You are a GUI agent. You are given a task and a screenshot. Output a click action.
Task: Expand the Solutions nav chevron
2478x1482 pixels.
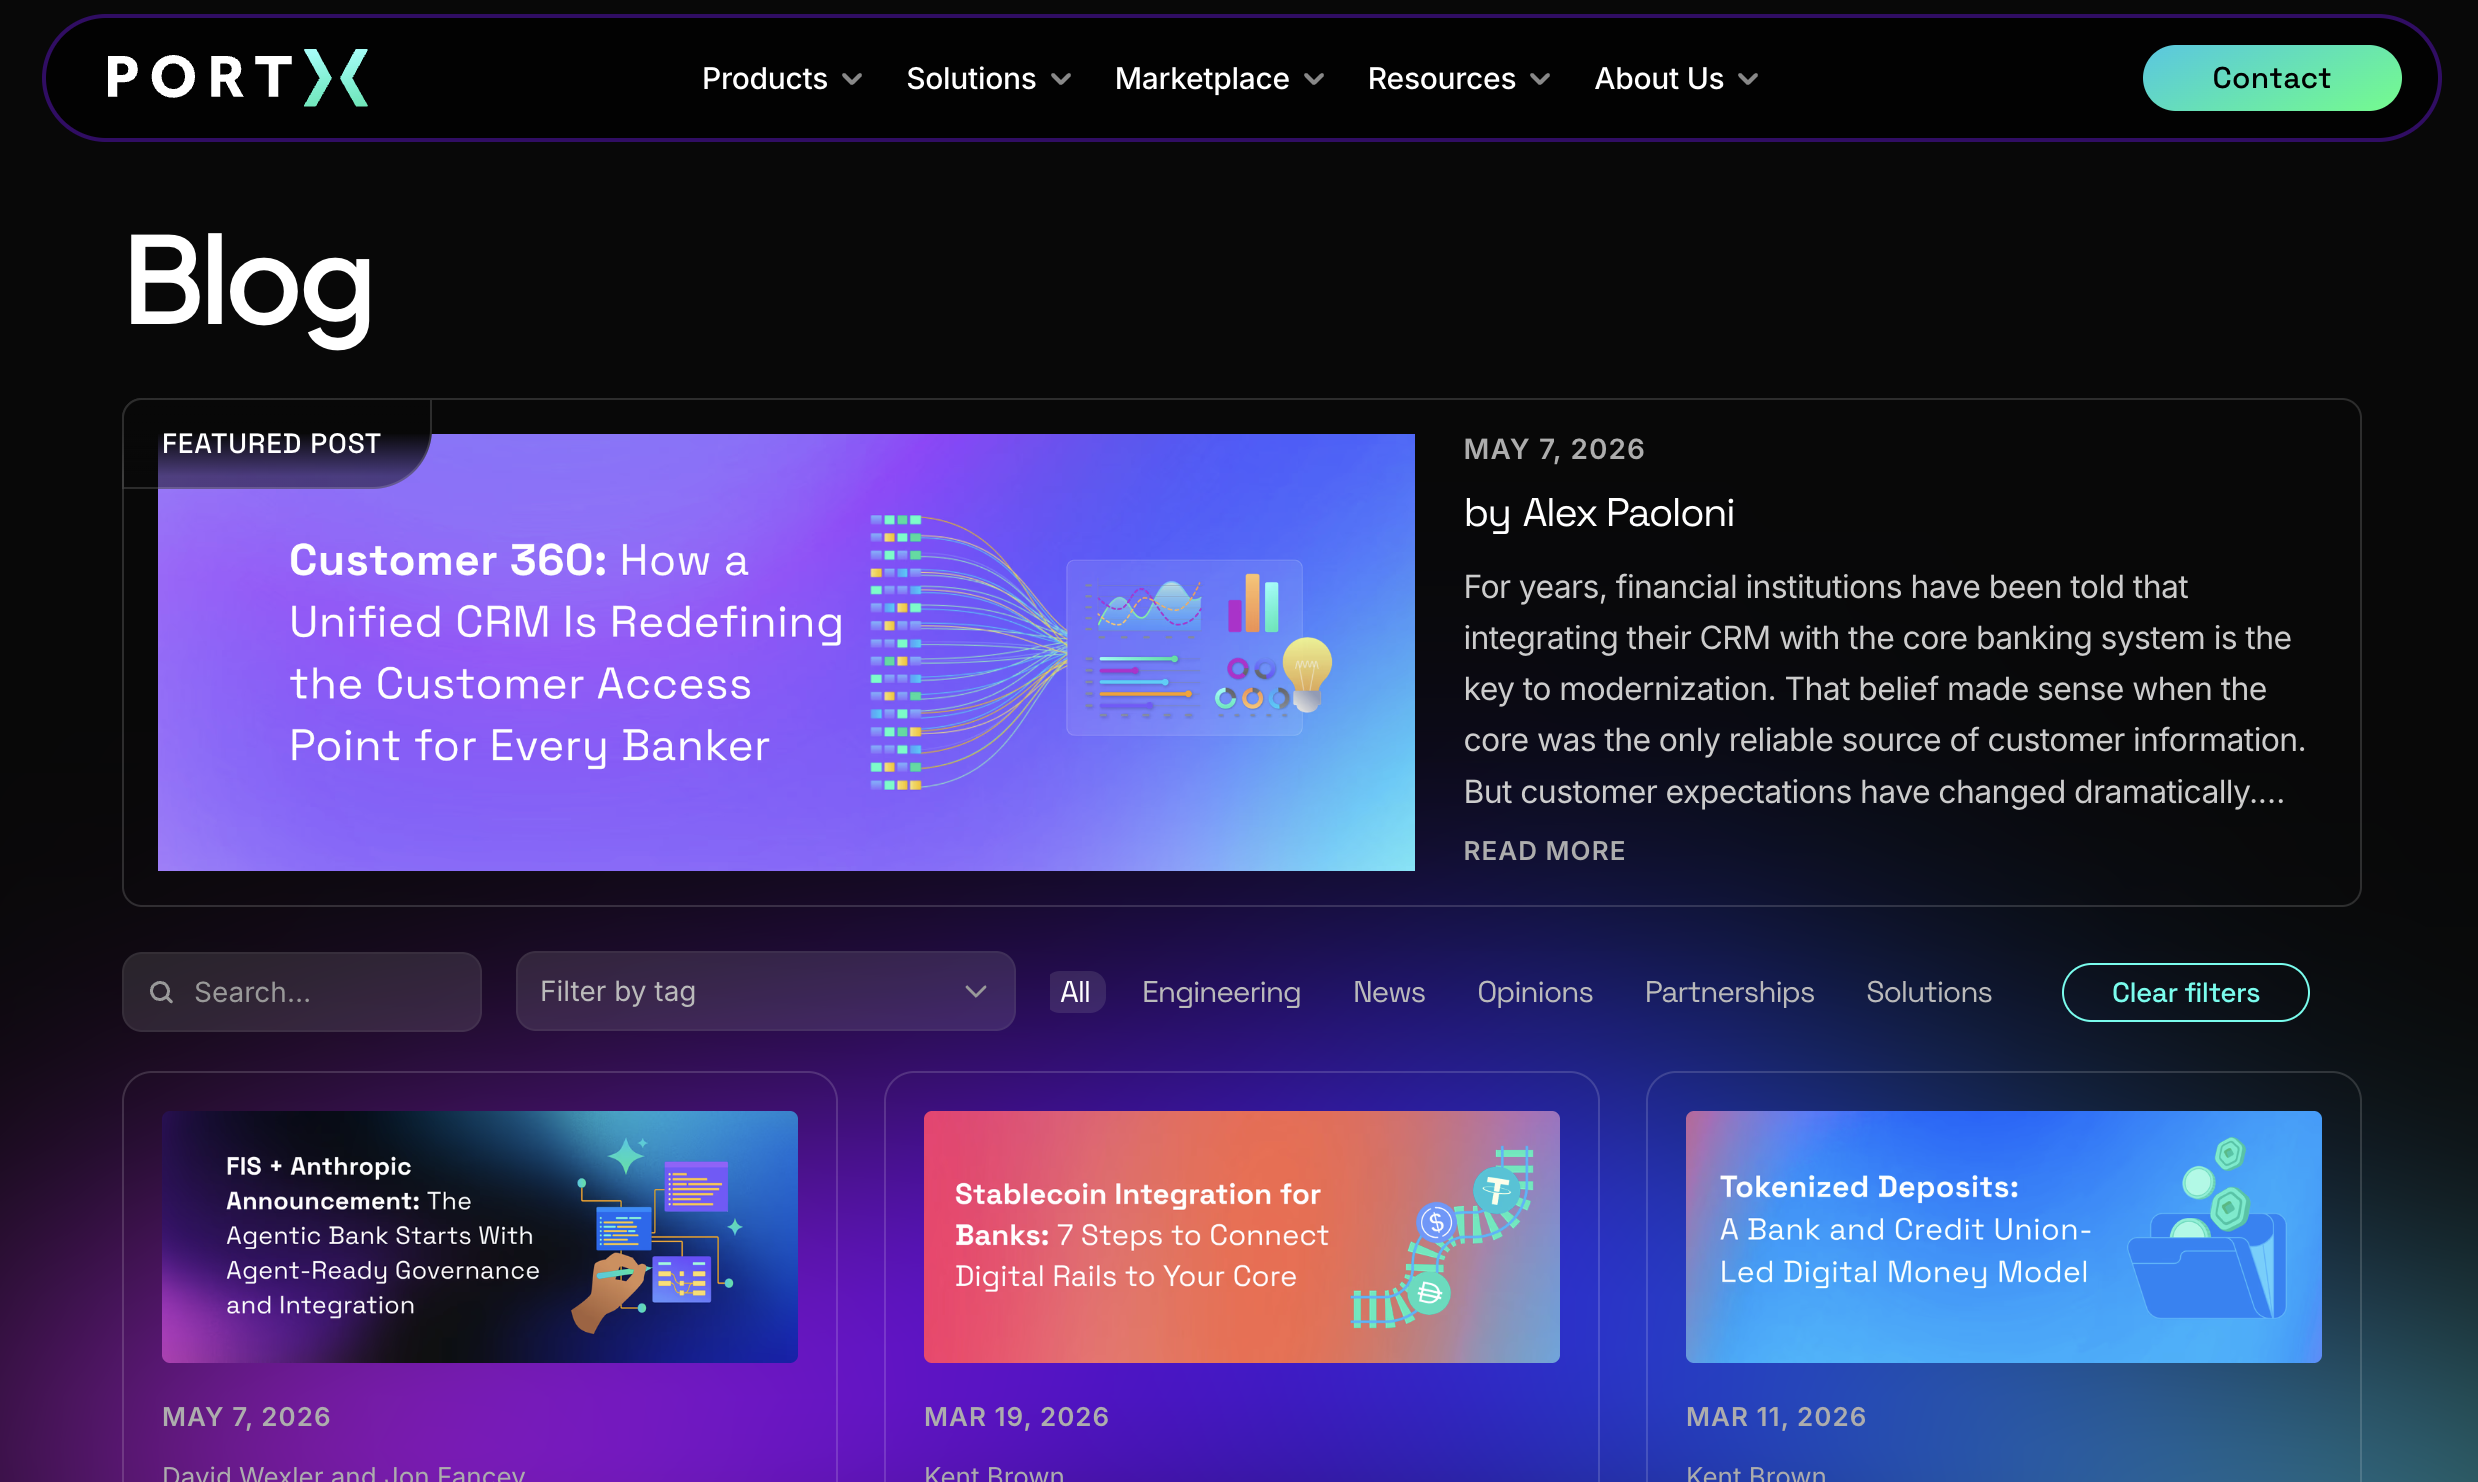(x=1062, y=79)
